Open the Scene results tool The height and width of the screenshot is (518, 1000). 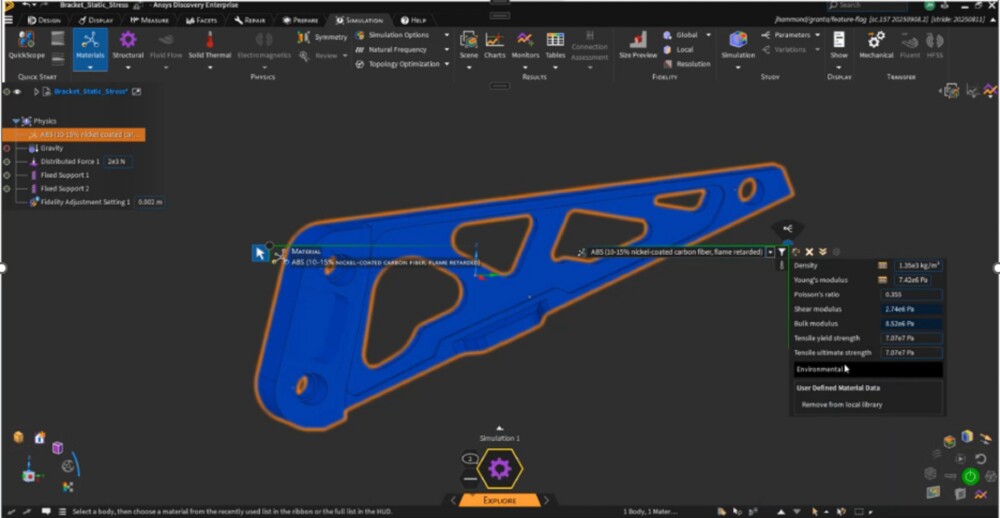coord(469,45)
